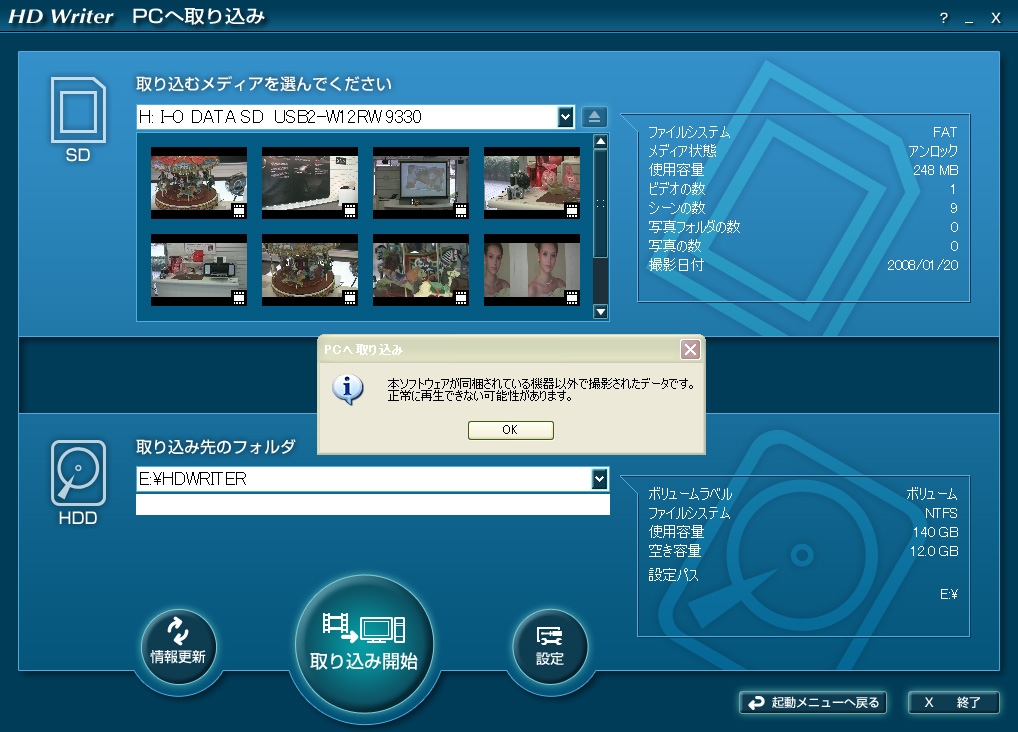
Task: Click the シーンの数 9 row
Action: tap(803, 208)
